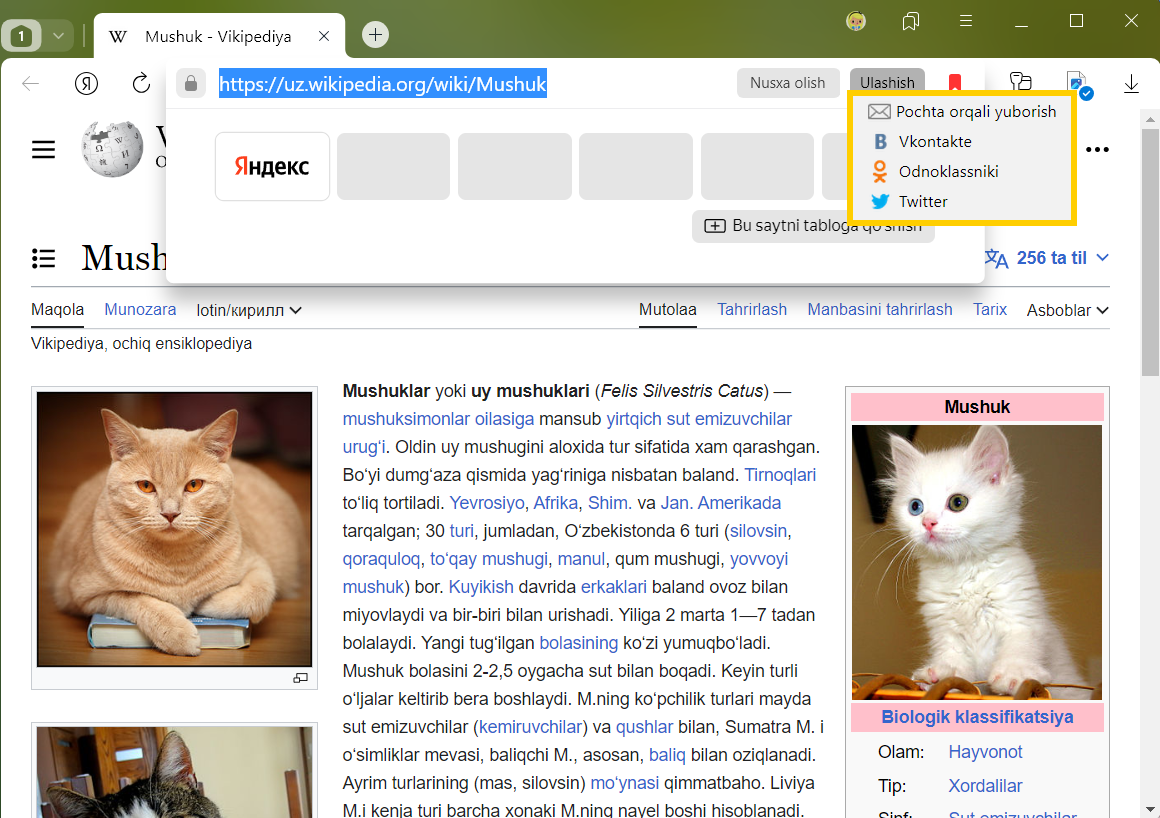Open the downloads arrow icon

tap(1131, 83)
